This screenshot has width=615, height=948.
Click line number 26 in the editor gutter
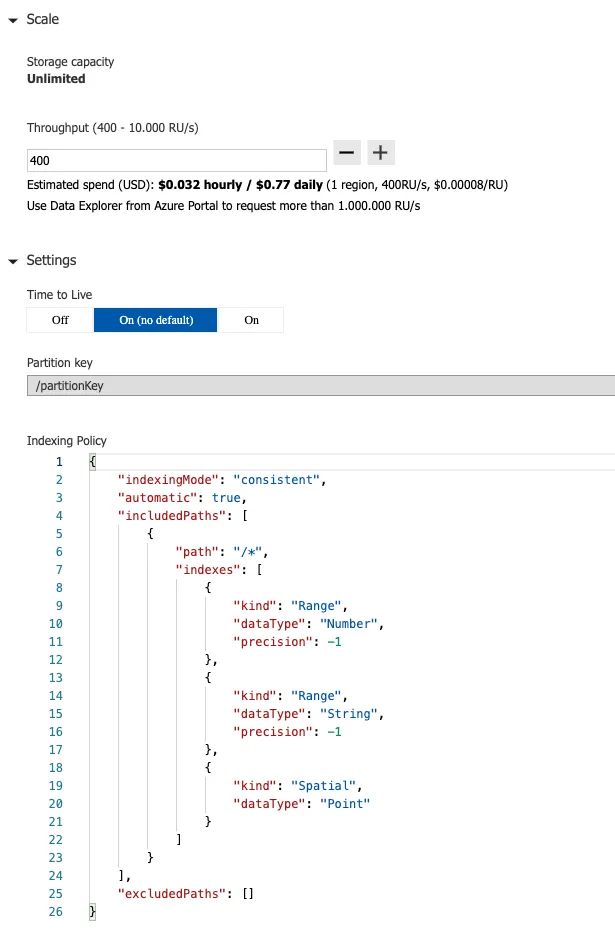click(56, 912)
